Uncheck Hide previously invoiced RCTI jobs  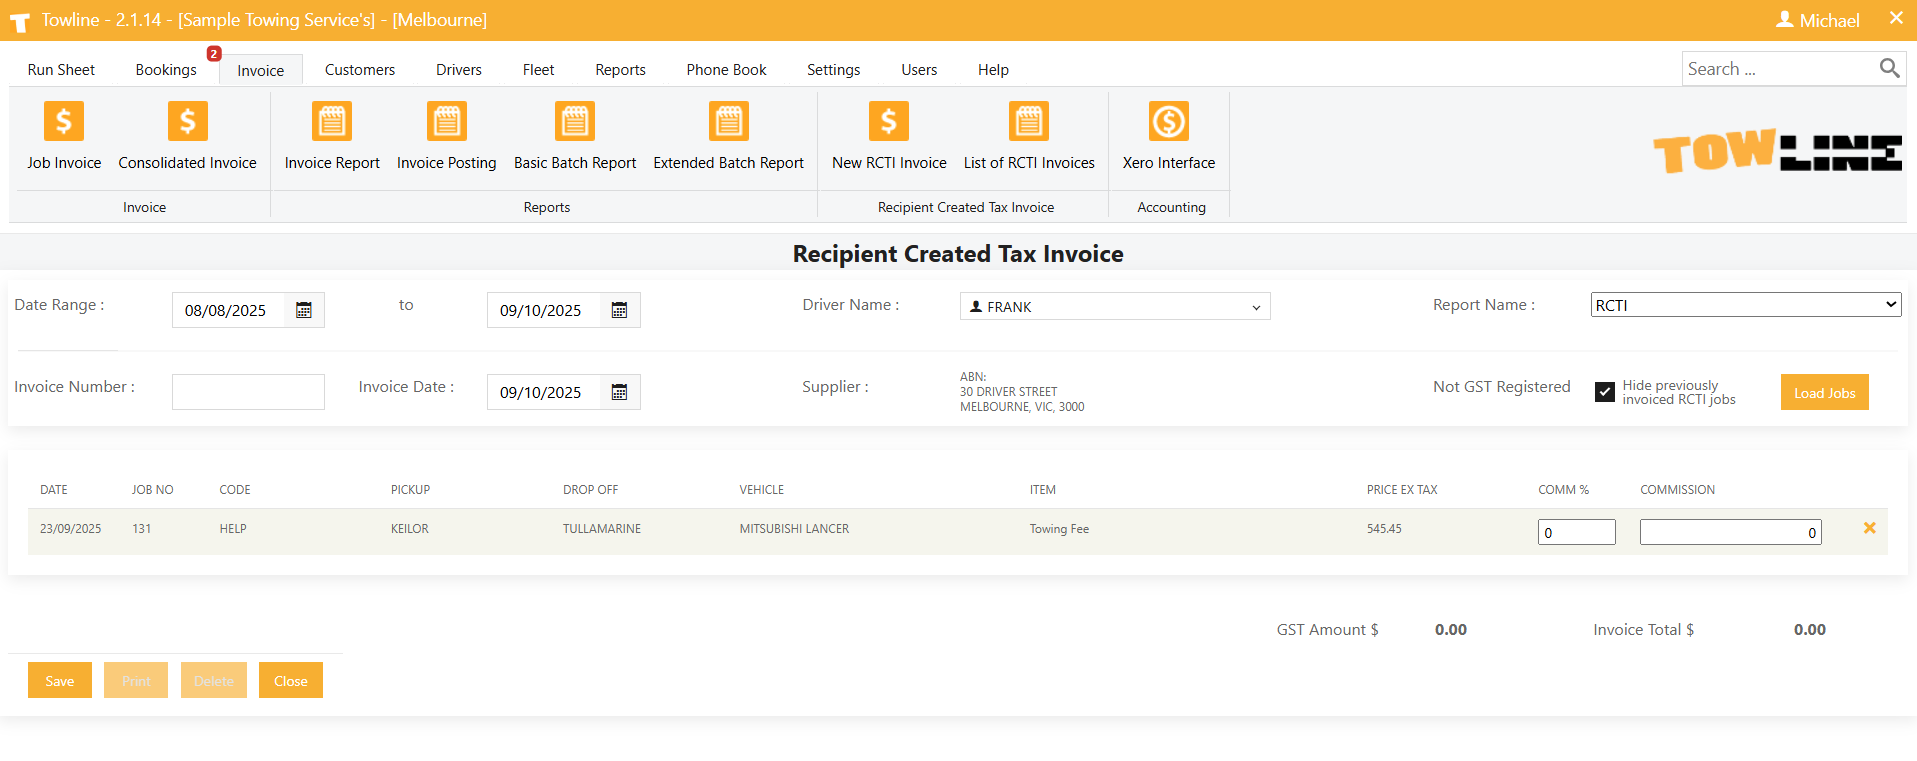pos(1605,392)
